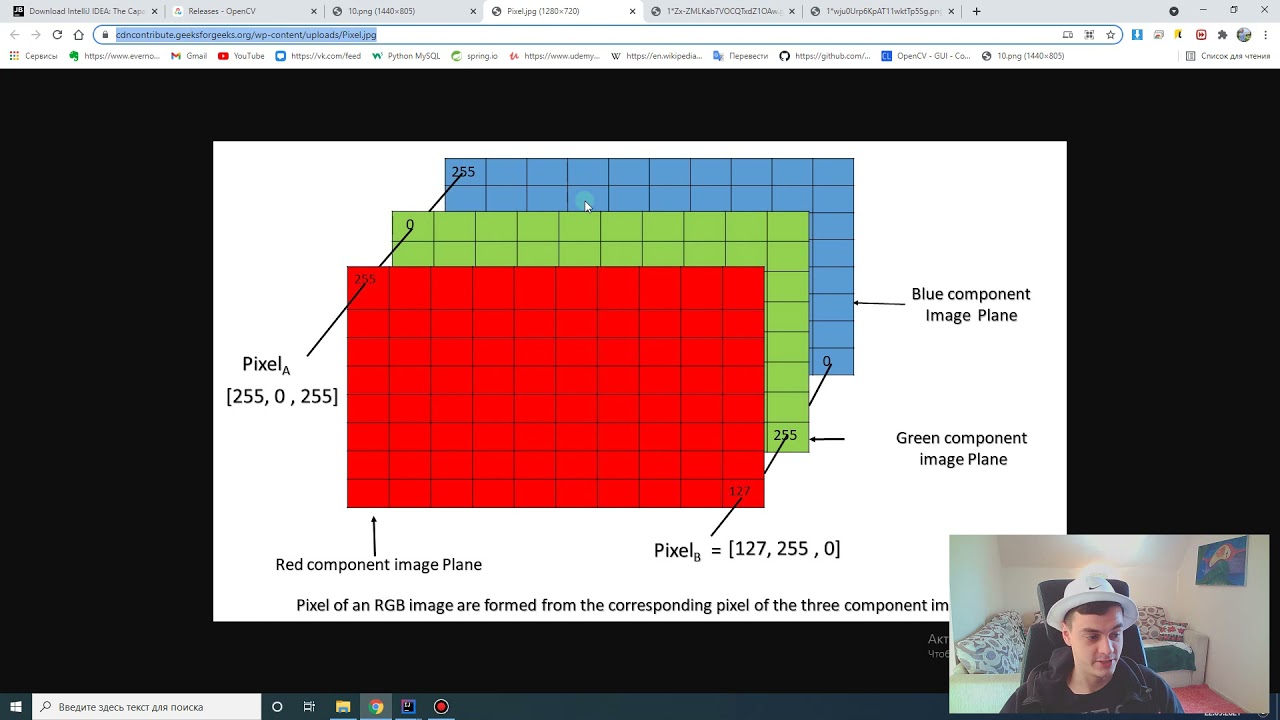Go back with the browser back arrow
Screen dimensions: 1280x720
(14, 34)
